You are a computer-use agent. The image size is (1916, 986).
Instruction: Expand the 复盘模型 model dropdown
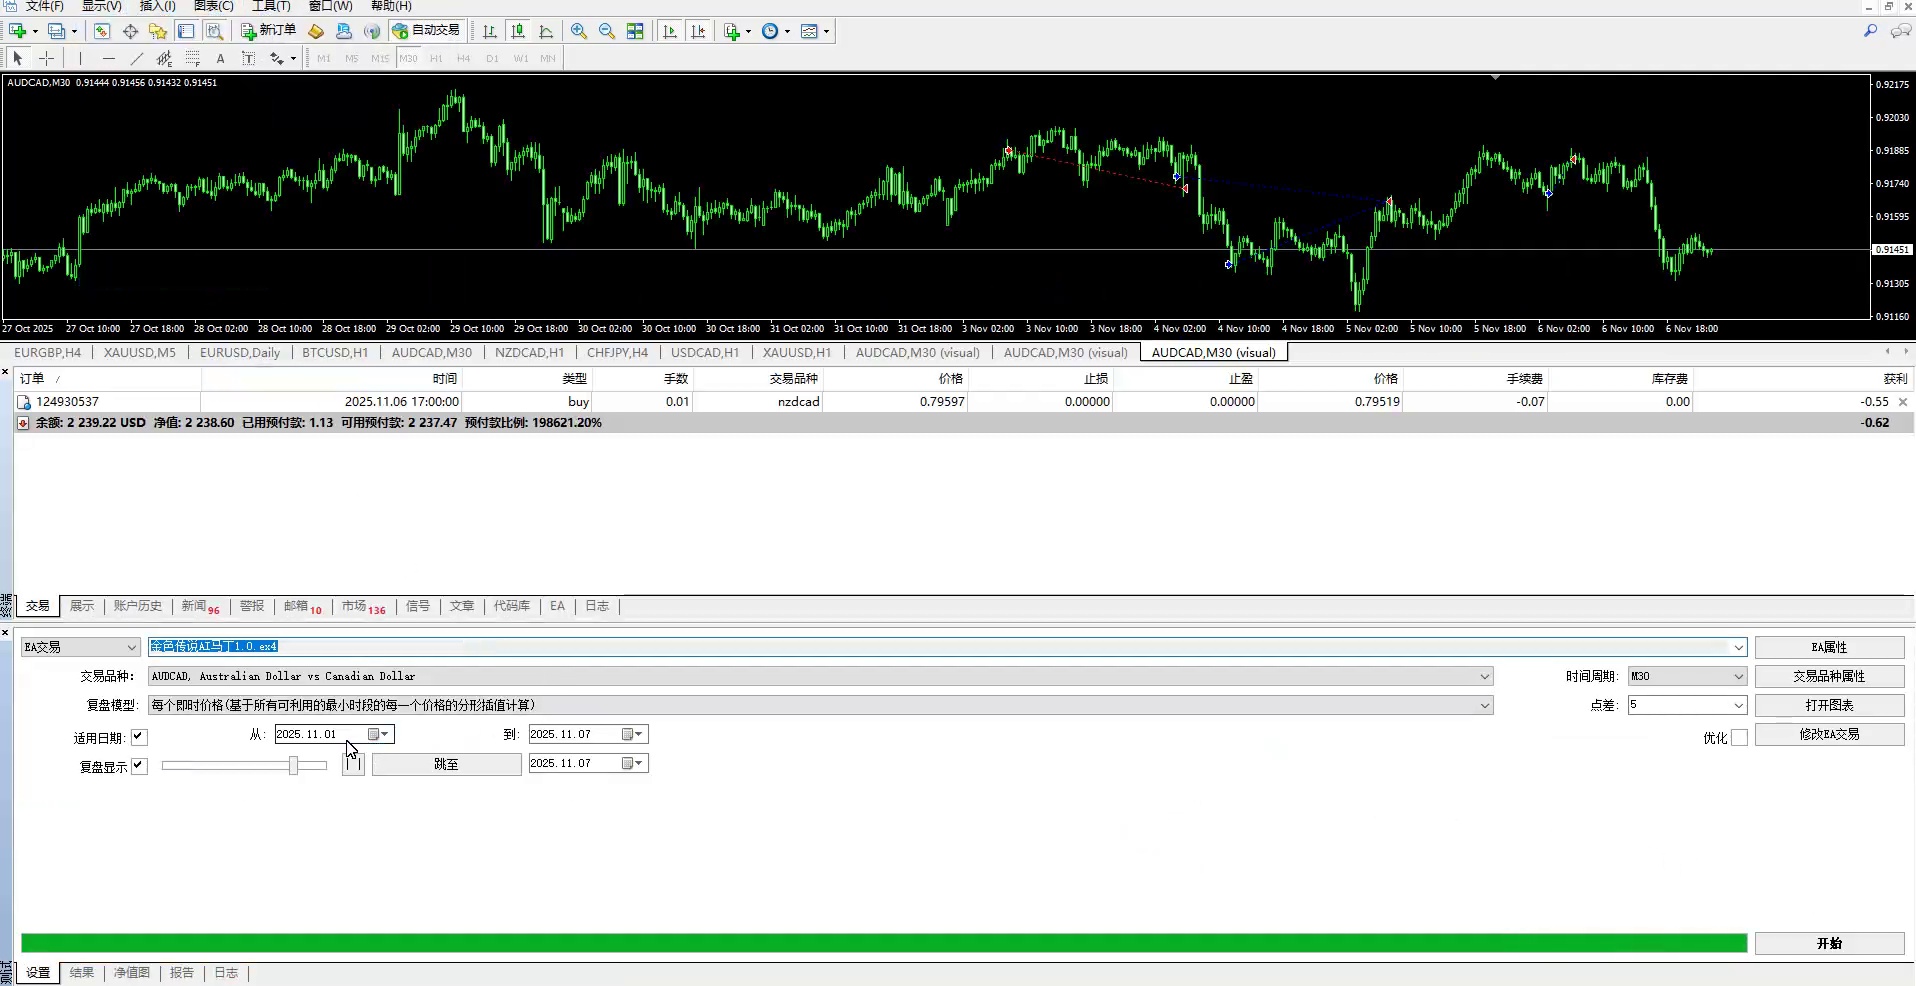[1484, 705]
